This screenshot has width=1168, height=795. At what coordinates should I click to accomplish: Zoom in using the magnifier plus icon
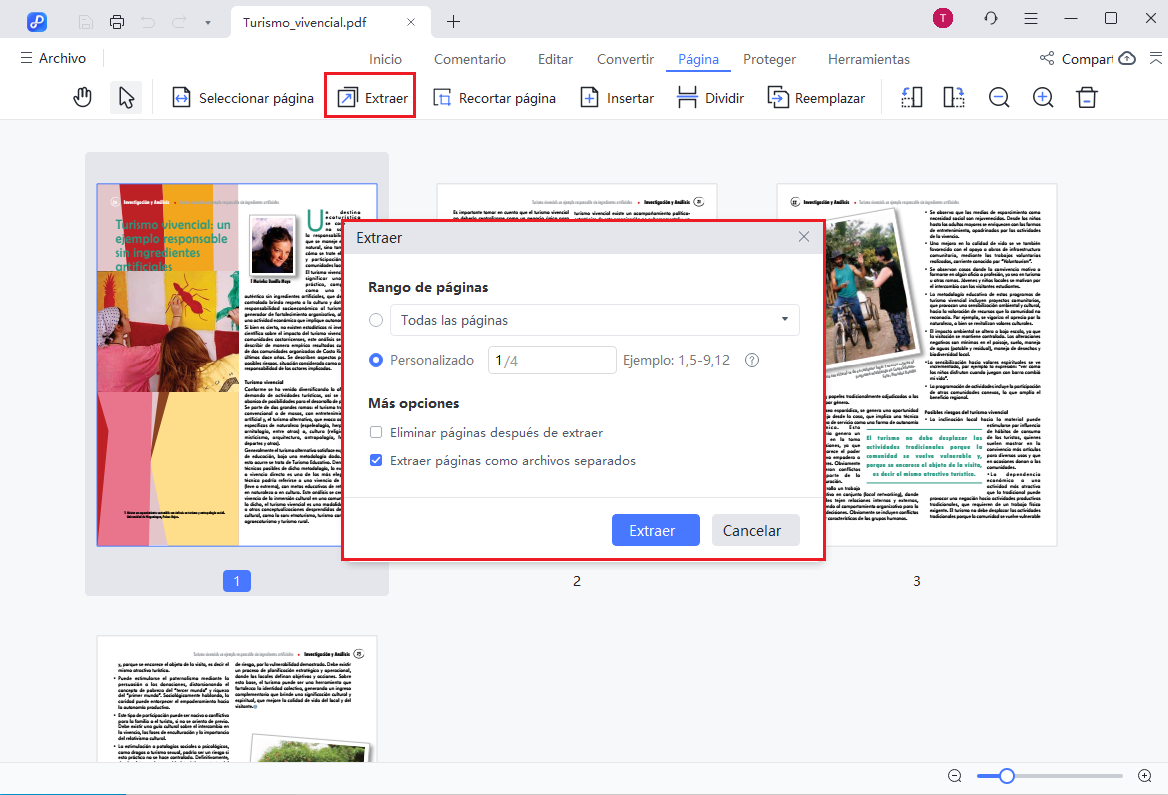click(x=1043, y=97)
